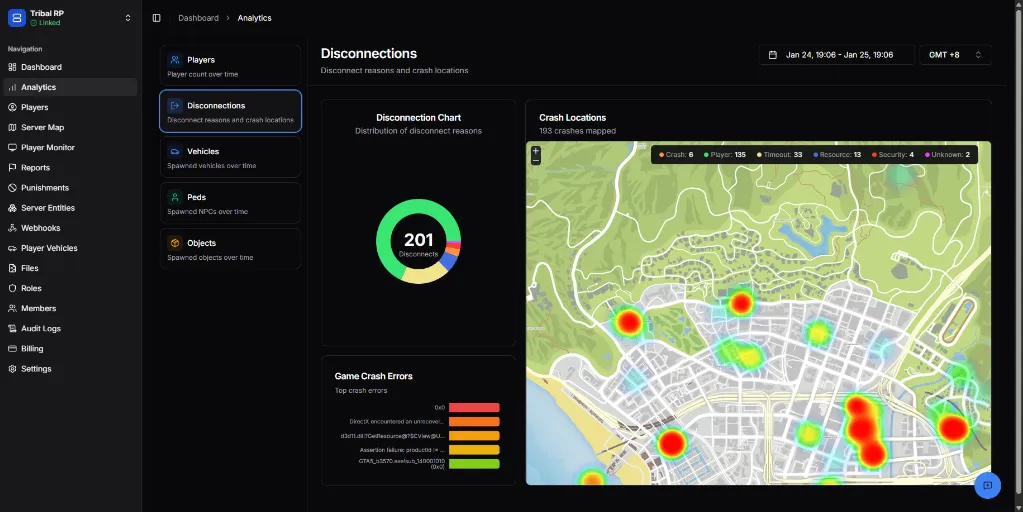
Task: Click the Server Entities sidebar icon
Action: [12, 208]
